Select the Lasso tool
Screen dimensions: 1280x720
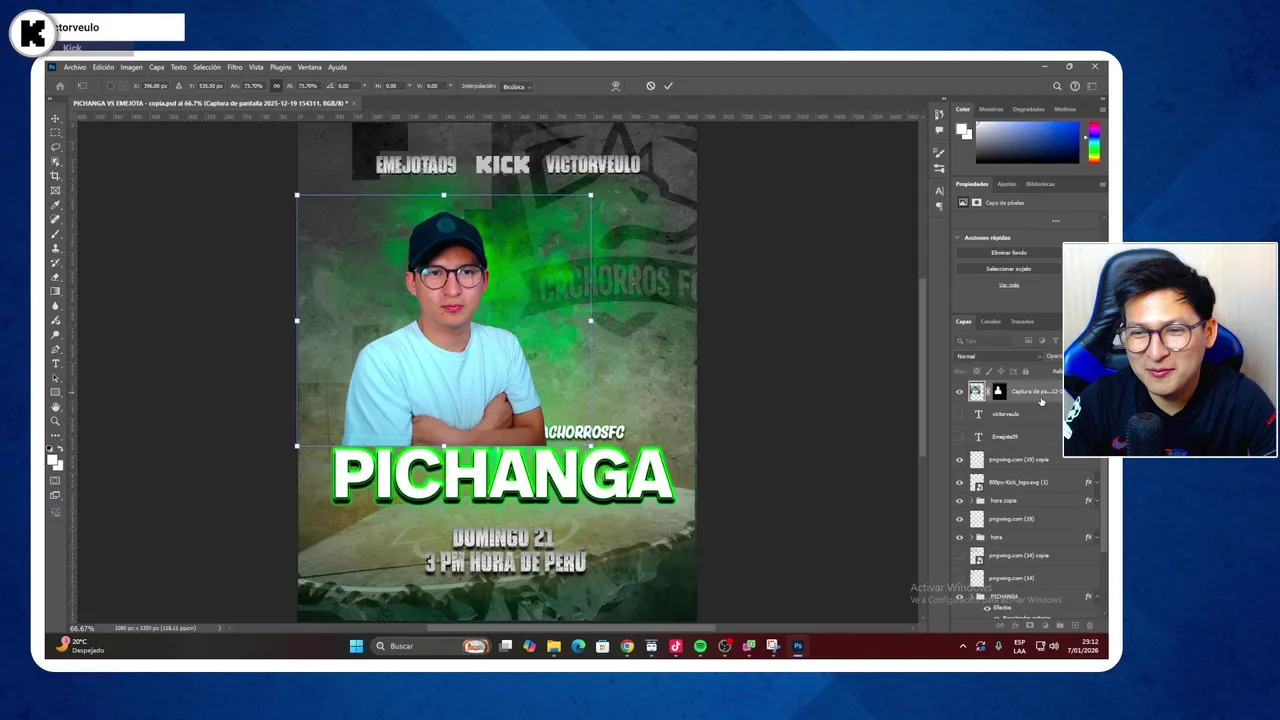(x=55, y=147)
